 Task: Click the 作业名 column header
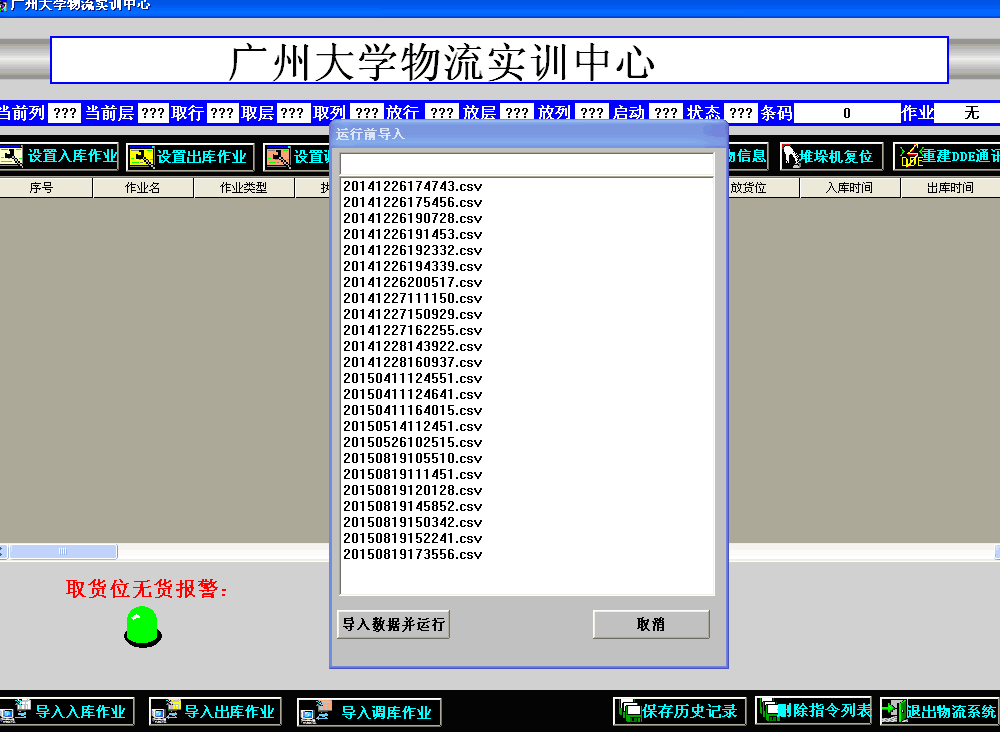(143, 188)
